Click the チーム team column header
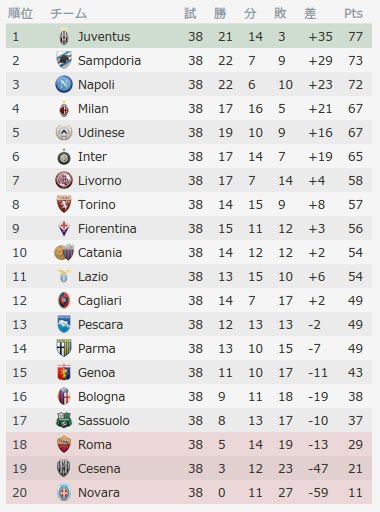This screenshot has height=512, width=380. tap(69, 13)
